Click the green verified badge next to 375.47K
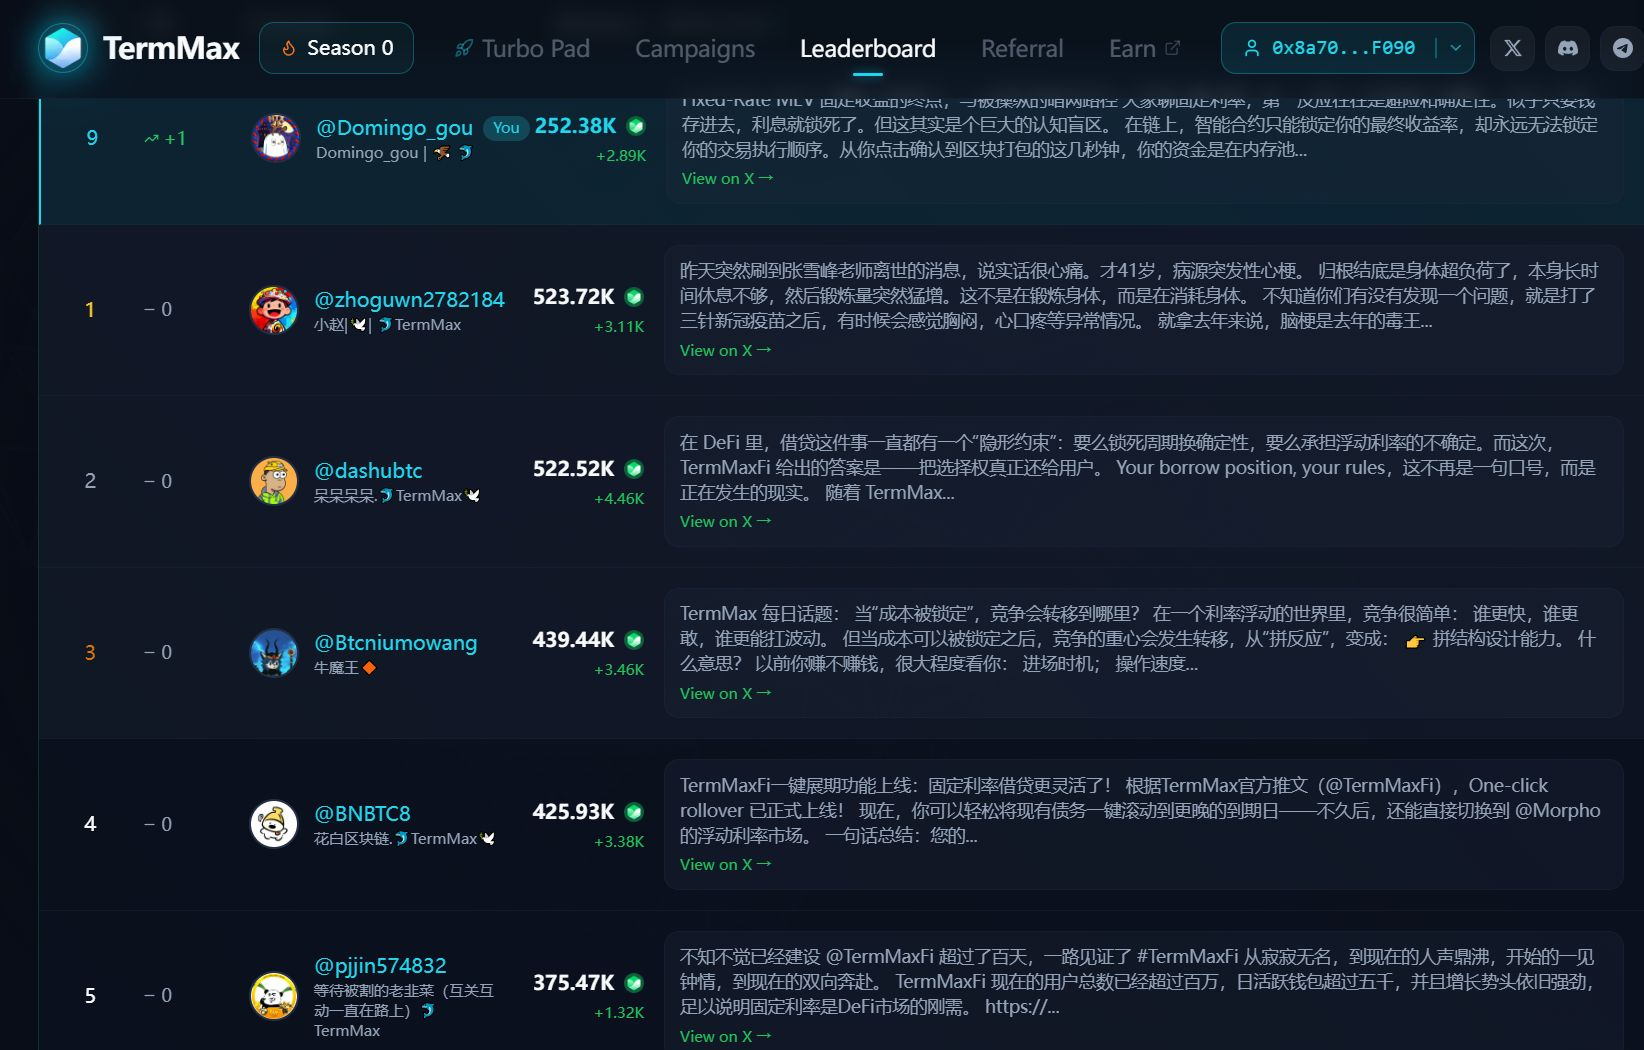1644x1050 pixels. pyautogui.click(x=633, y=982)
